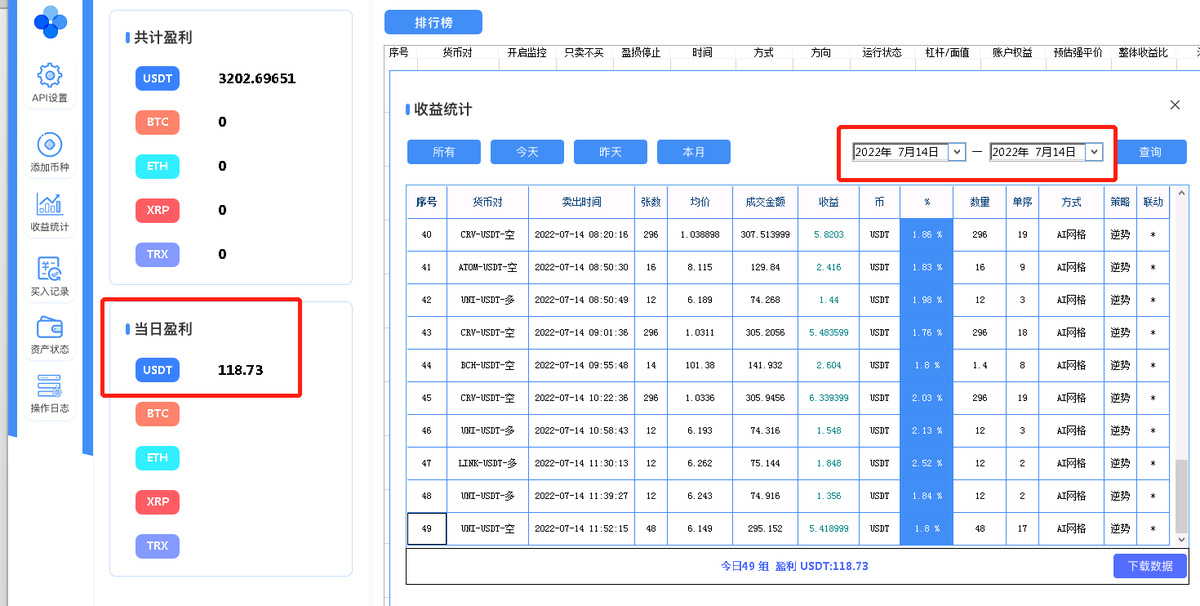Select row 41 ATOM-USDT-空
This screenshot has height=606, width=1200.
click(x=790, y=268)
